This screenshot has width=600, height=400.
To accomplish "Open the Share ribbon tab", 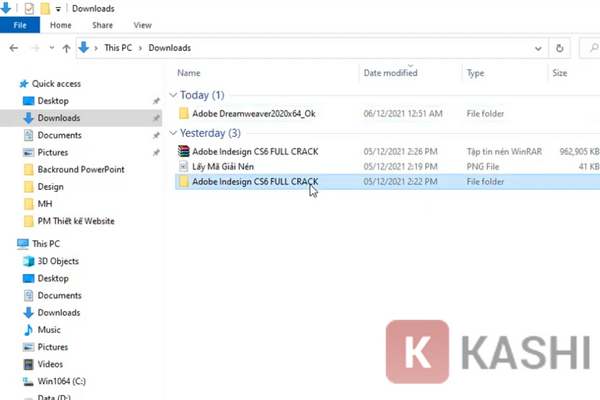I will (102, 25).
